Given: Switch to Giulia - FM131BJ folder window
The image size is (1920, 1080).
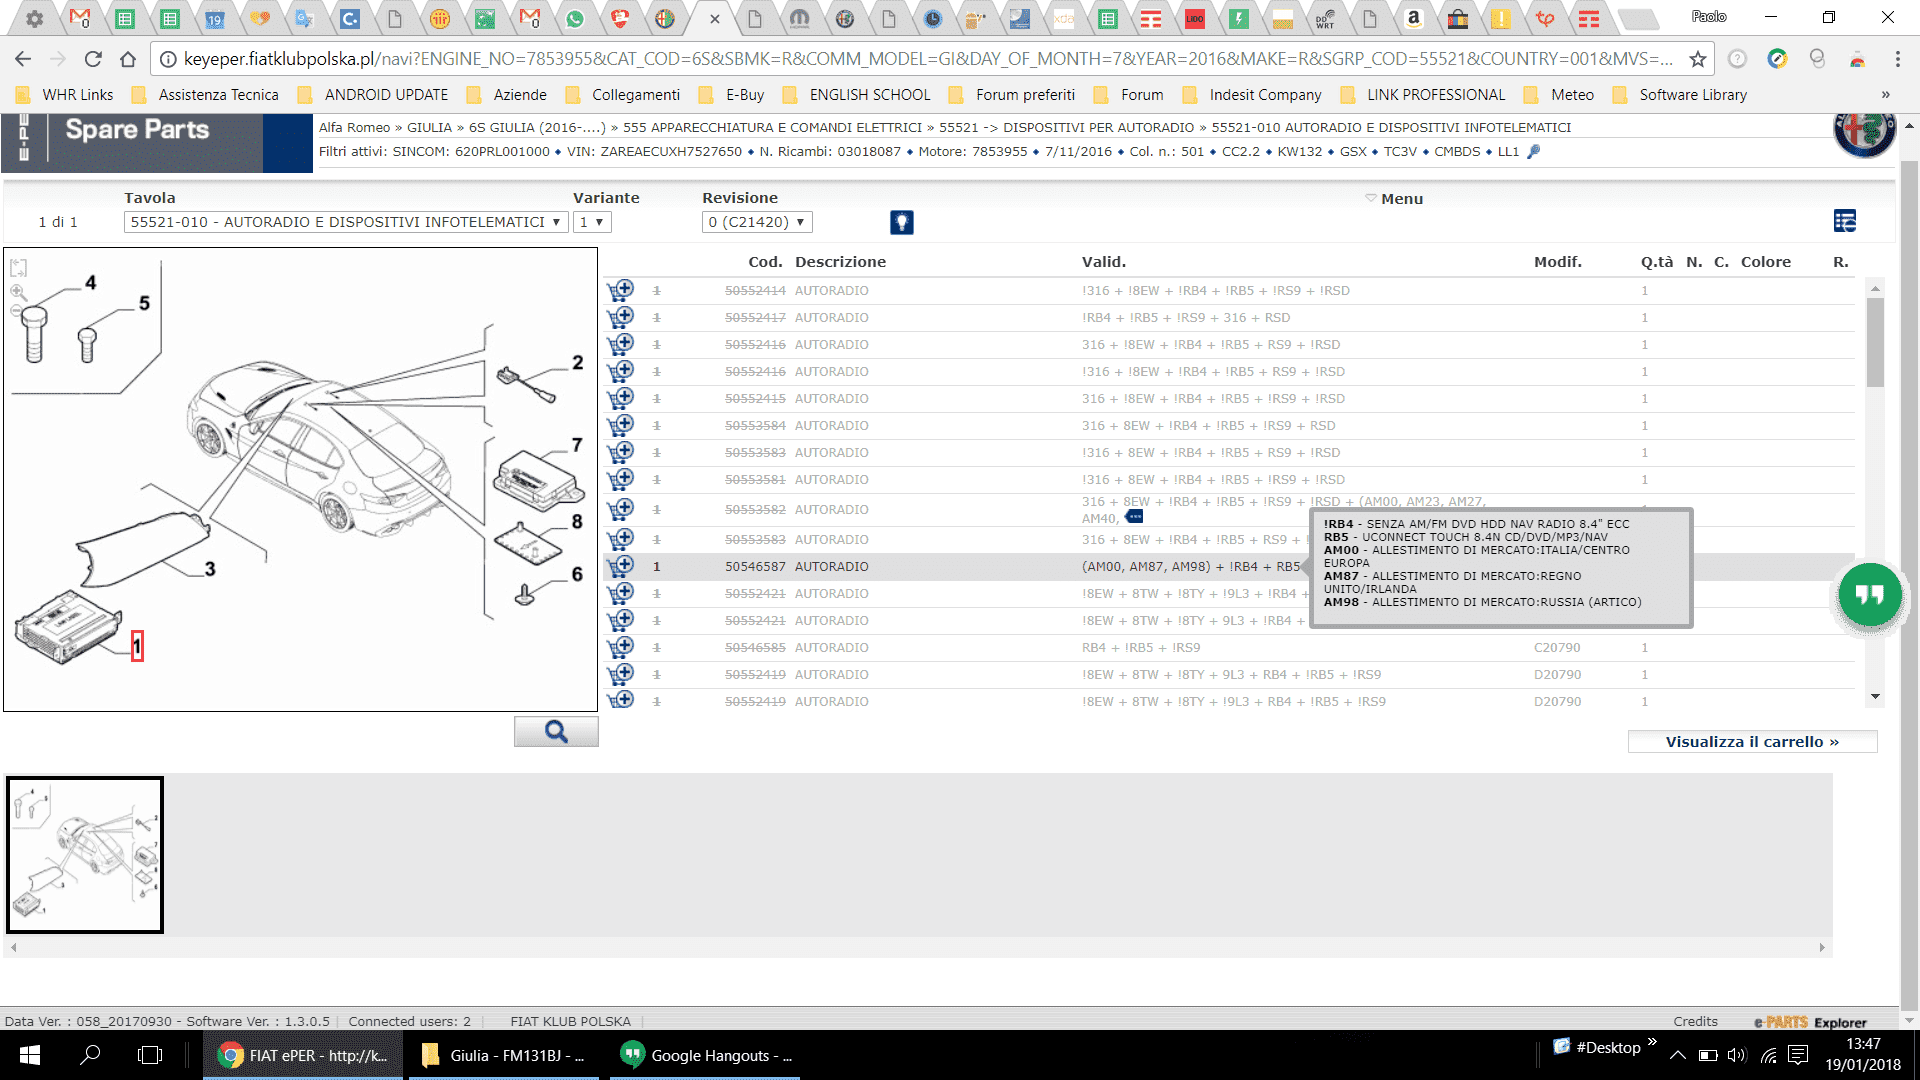Looking at the screenshot, I should click(x=502, y=1055).
